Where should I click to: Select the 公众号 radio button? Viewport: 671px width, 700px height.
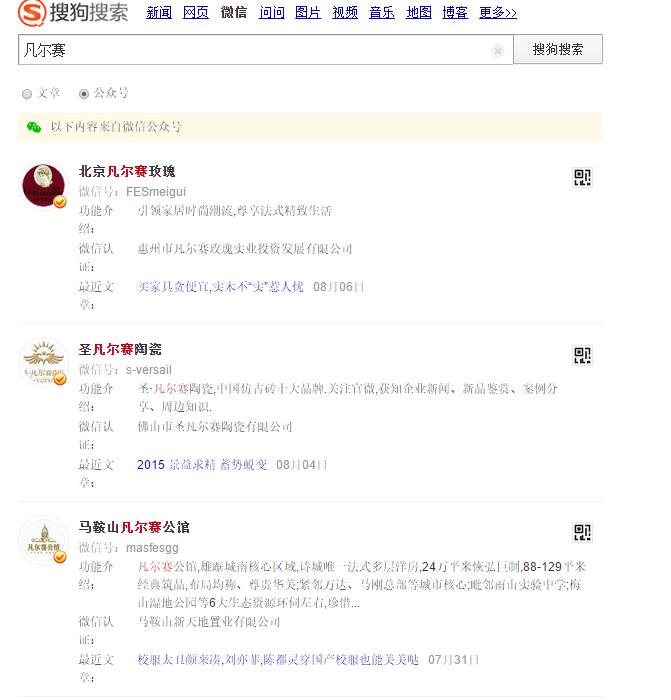pos(83,94)
